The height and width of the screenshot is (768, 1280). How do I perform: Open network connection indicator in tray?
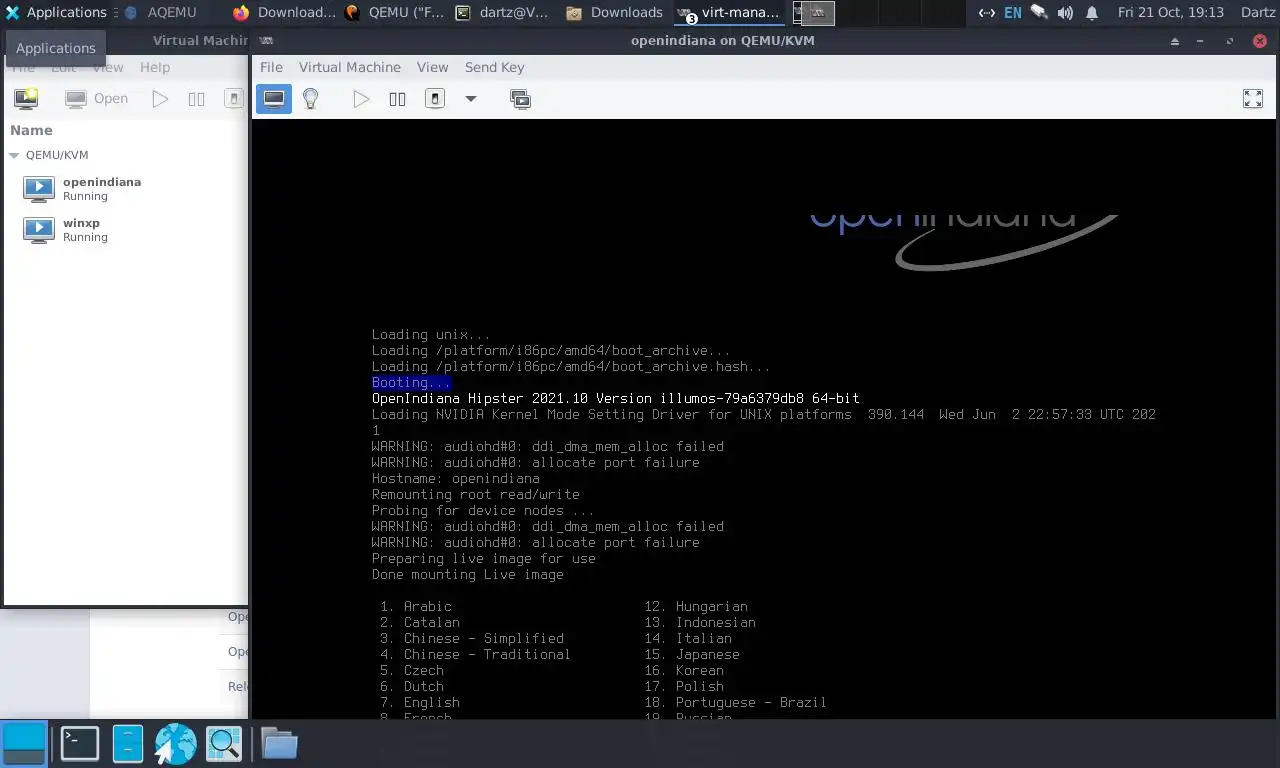pos(987,12)
